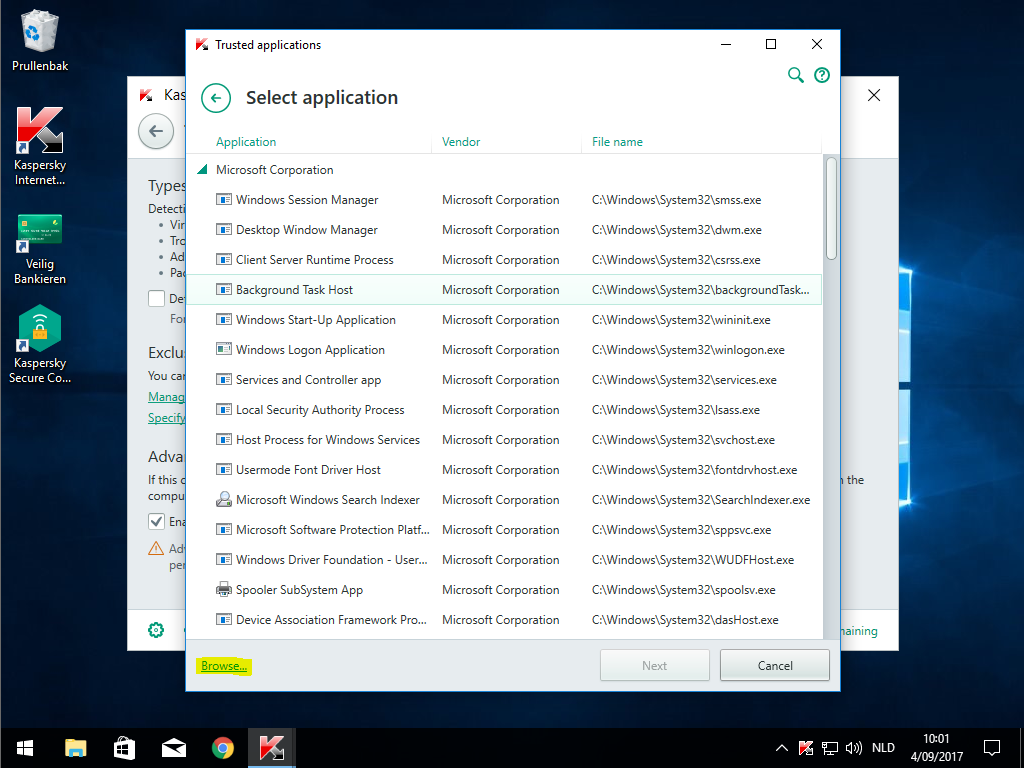Open the Mail app in the taskbar
1024x768 pixels.
(x=174, y=748)
